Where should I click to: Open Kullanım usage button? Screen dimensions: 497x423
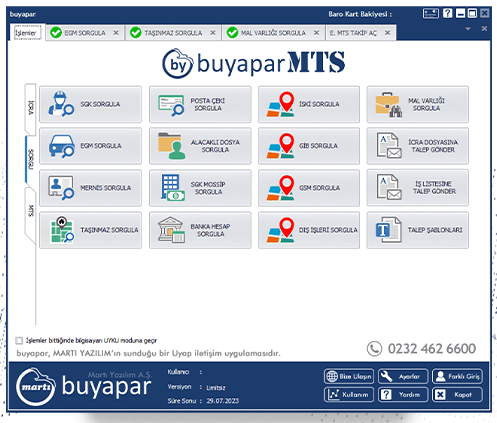click(349, 395)
